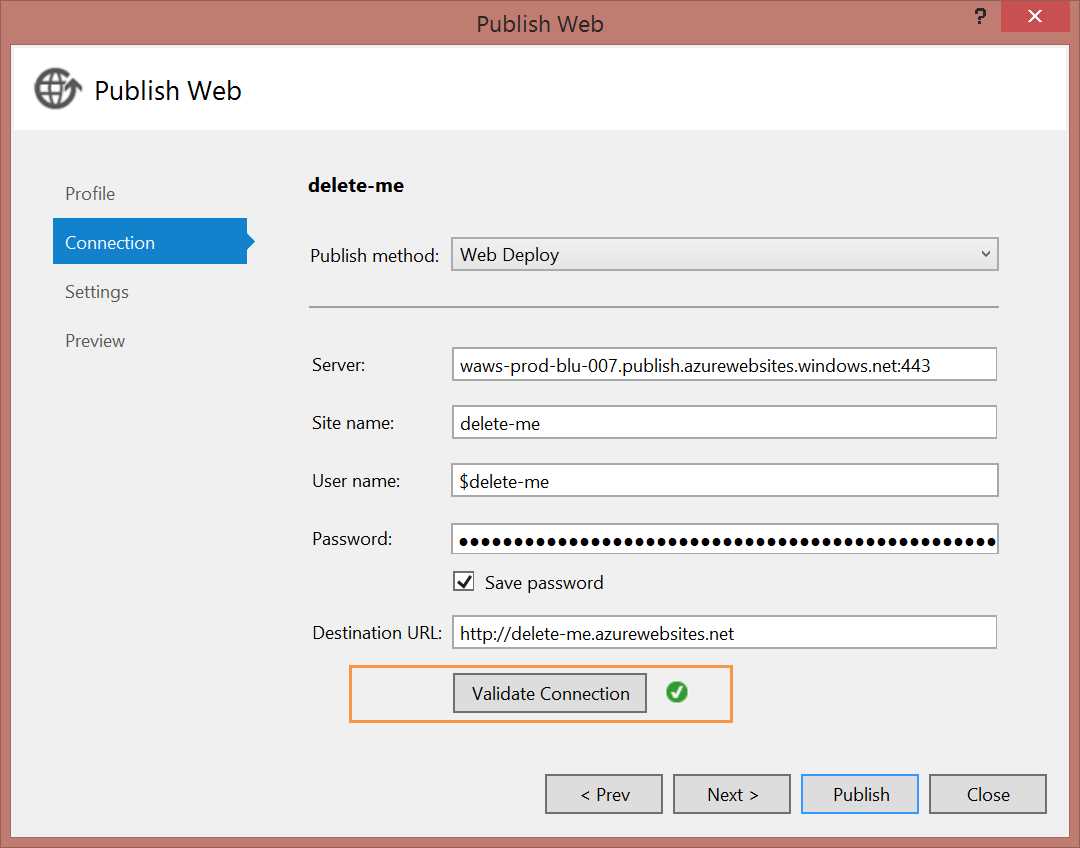Image resolution: width=1080 pixels, height=848 pixels.
Task: Go to the Preview step
Action: [x=94, y=340]
